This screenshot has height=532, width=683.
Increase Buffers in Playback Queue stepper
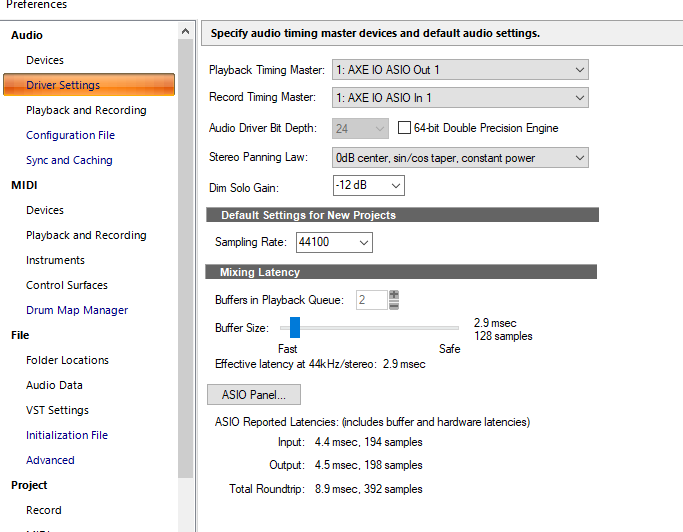click(x=394, y=295)
